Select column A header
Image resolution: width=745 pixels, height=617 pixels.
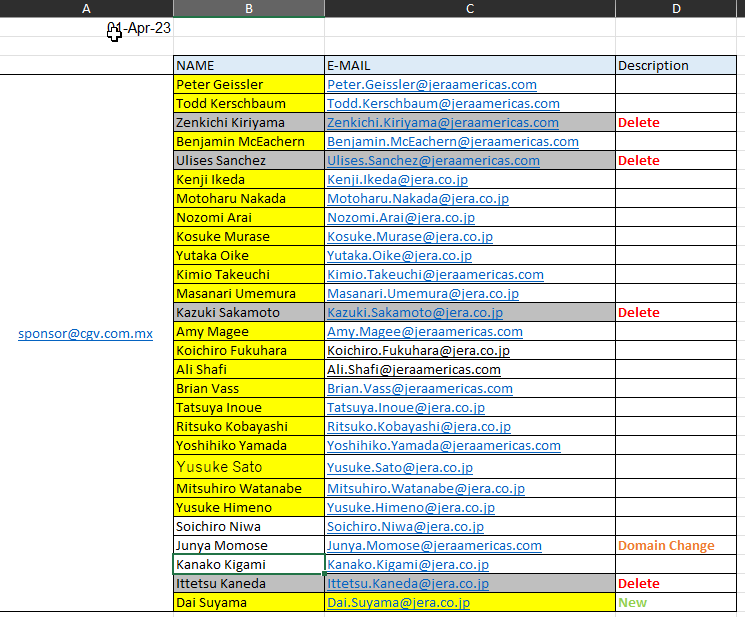point(86,9)
